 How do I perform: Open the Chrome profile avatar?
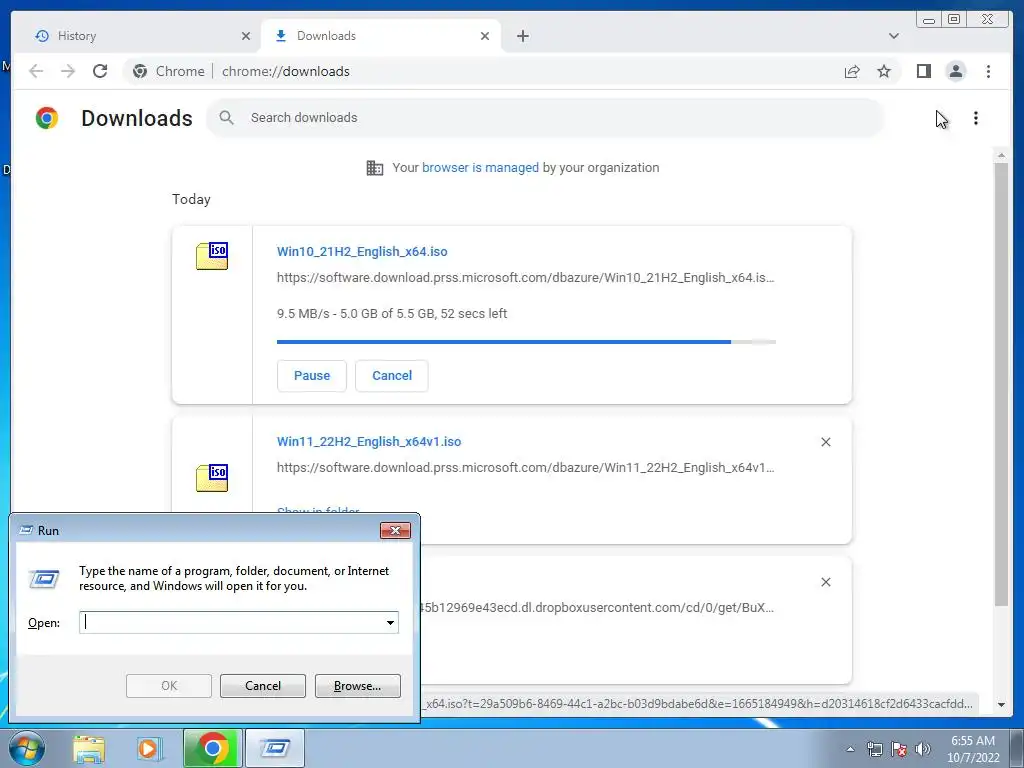(955, 71)
